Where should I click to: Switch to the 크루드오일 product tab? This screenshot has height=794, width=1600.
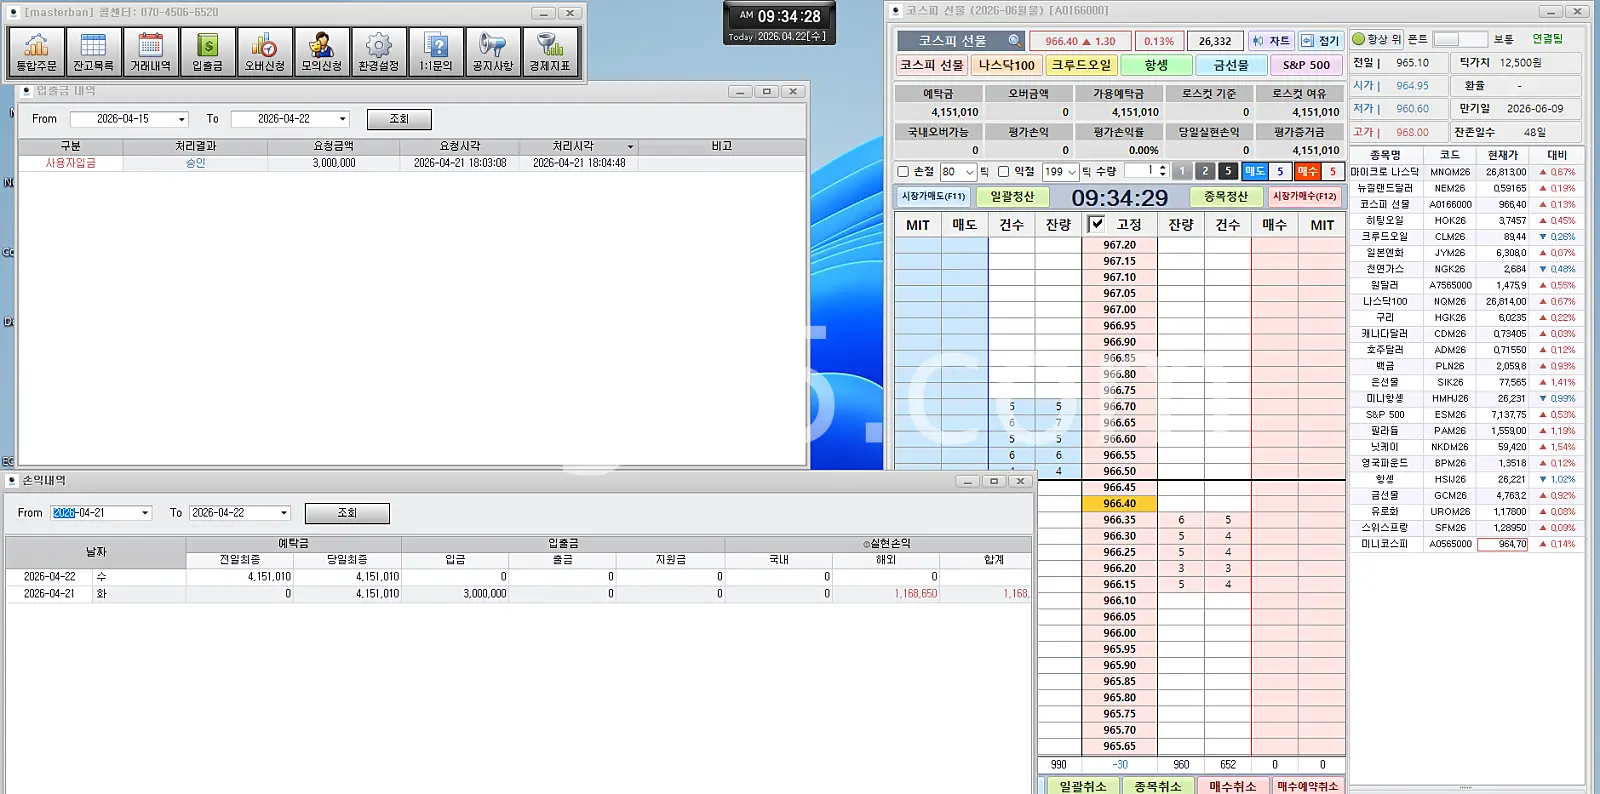pyautogui.click(x=1081, y=65)
